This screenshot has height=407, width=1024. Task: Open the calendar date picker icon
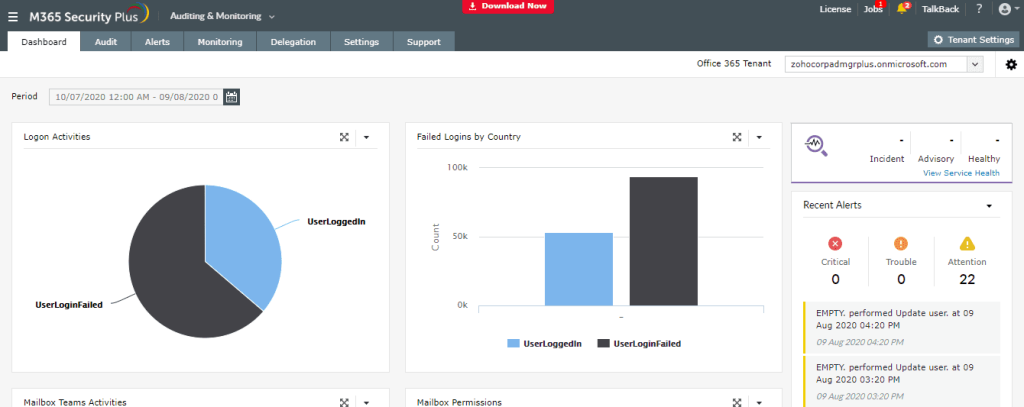point(232,97)
